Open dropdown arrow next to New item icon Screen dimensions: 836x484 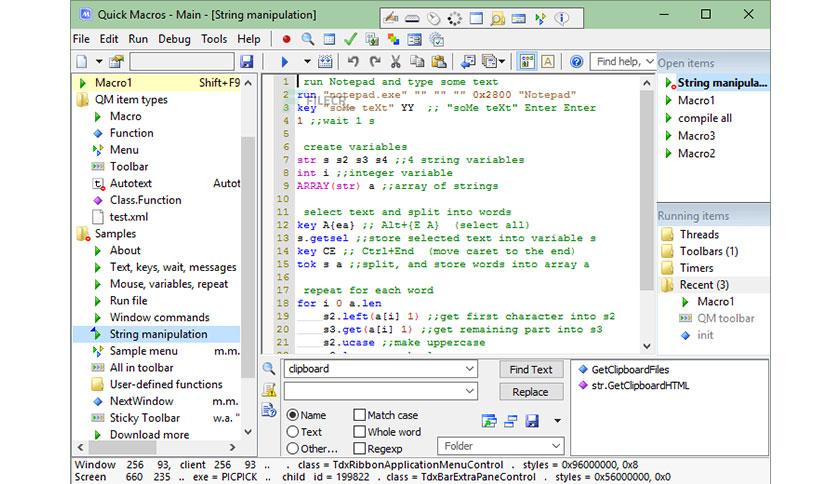99,62
